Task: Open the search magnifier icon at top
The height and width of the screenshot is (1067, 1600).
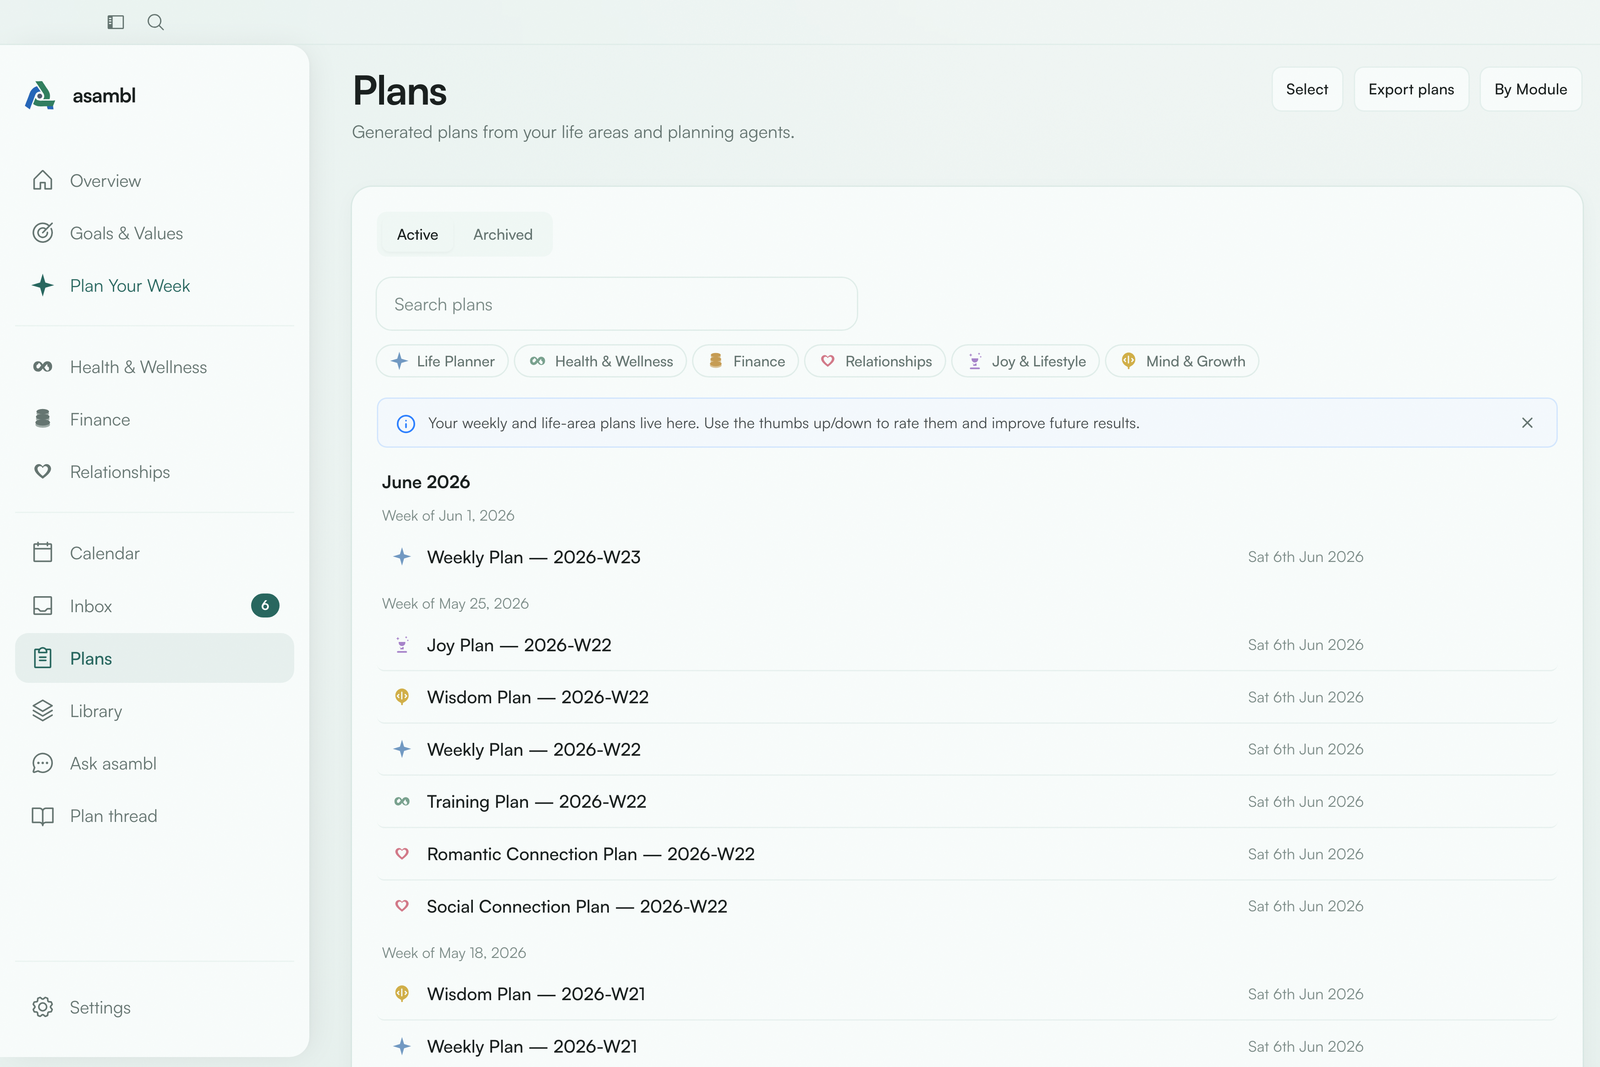Action: (x=155, y=22)
